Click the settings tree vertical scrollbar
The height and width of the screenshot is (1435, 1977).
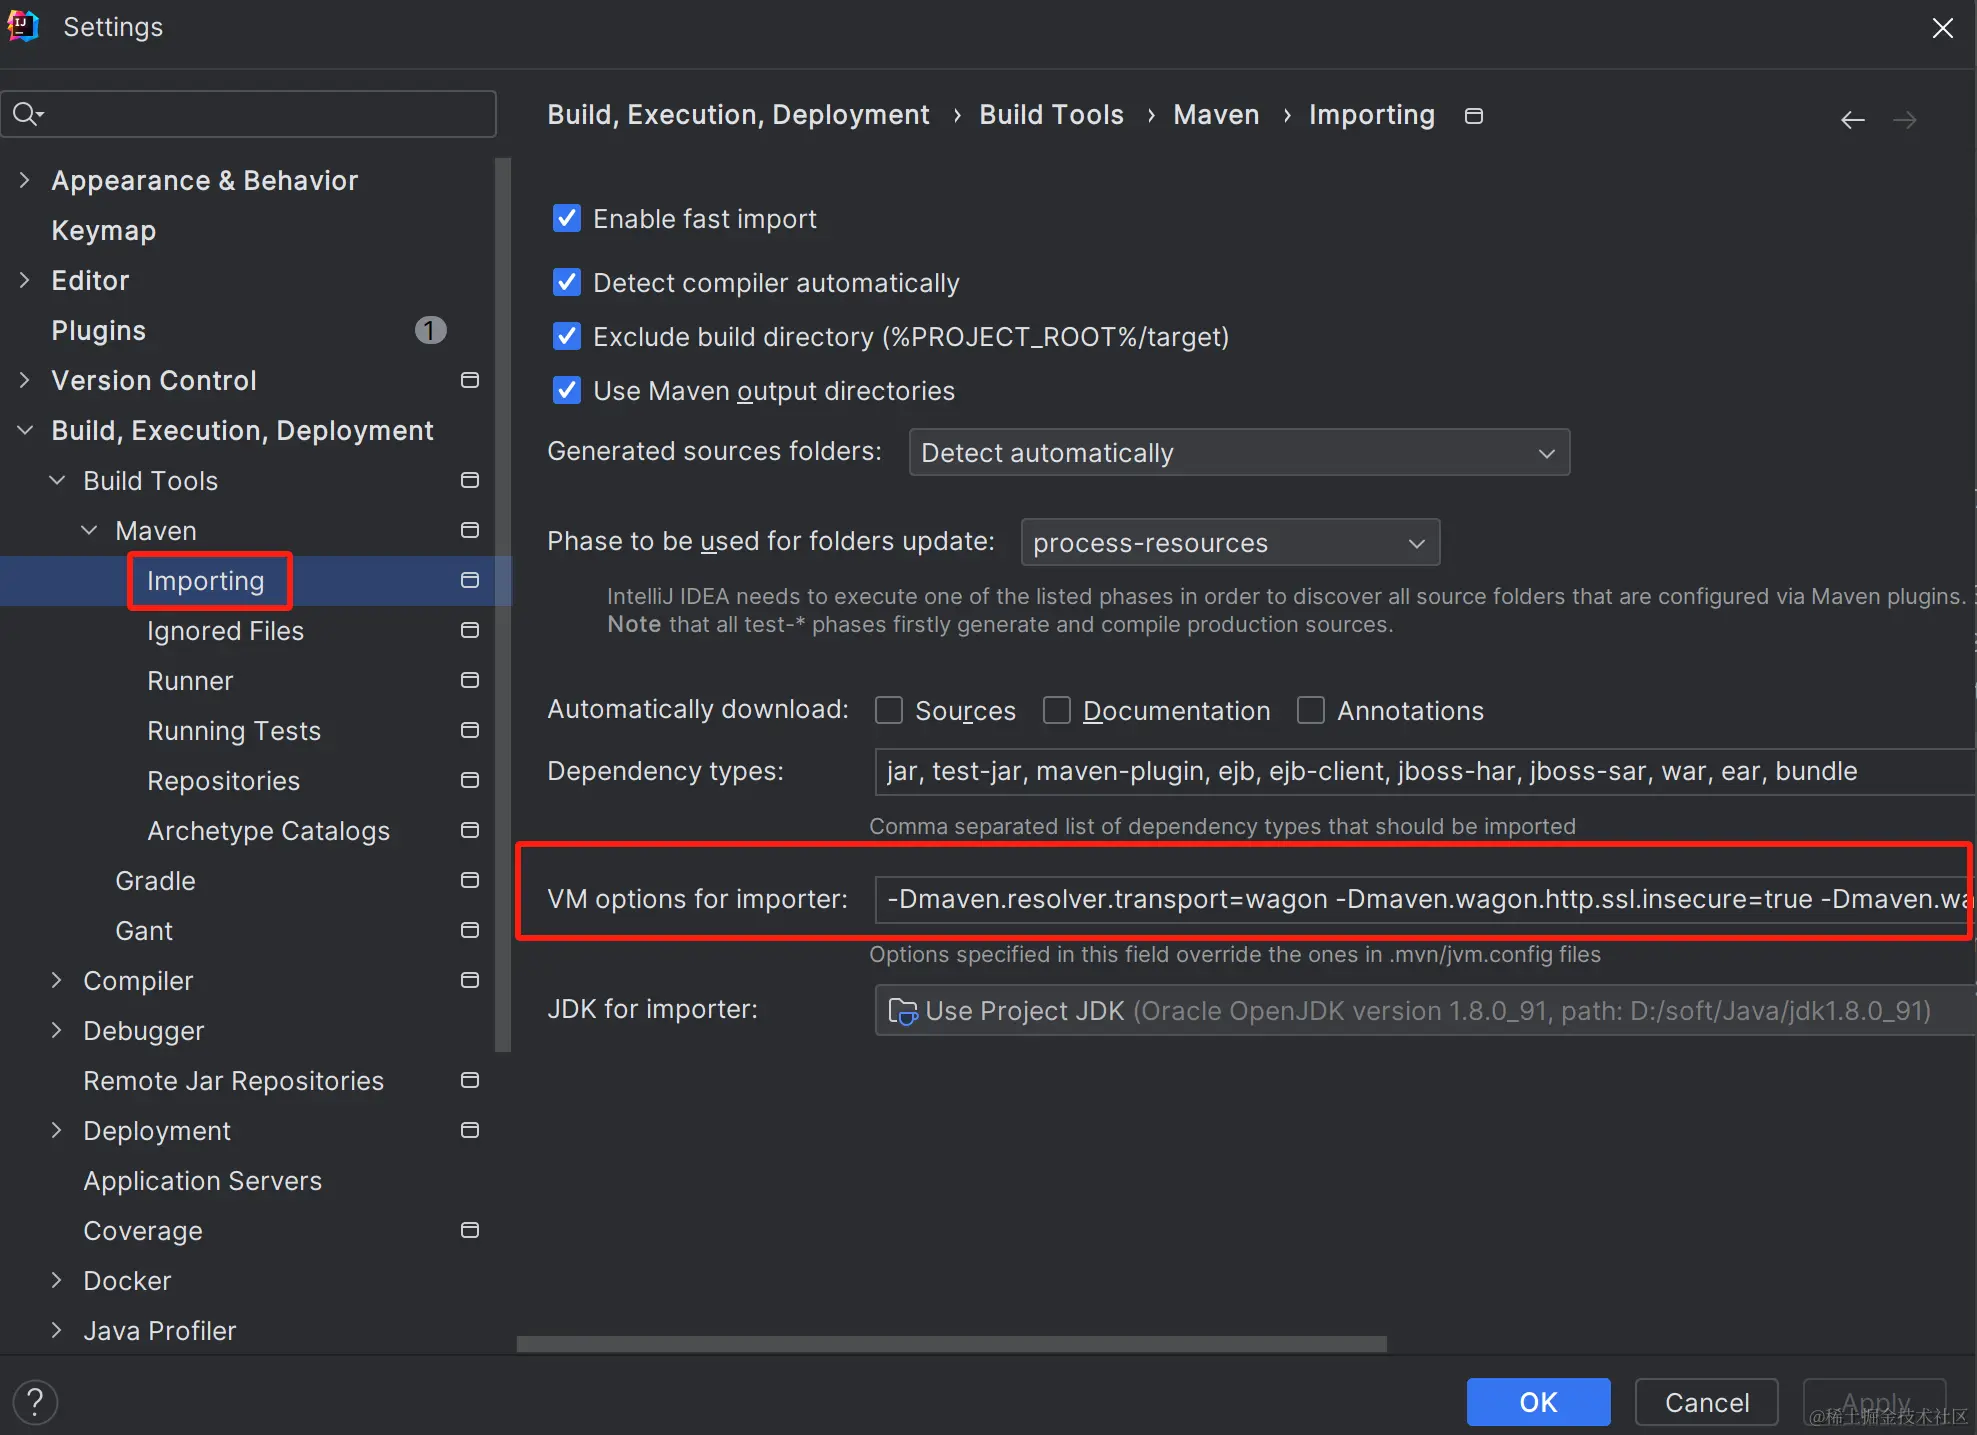[x=503, y=605]
